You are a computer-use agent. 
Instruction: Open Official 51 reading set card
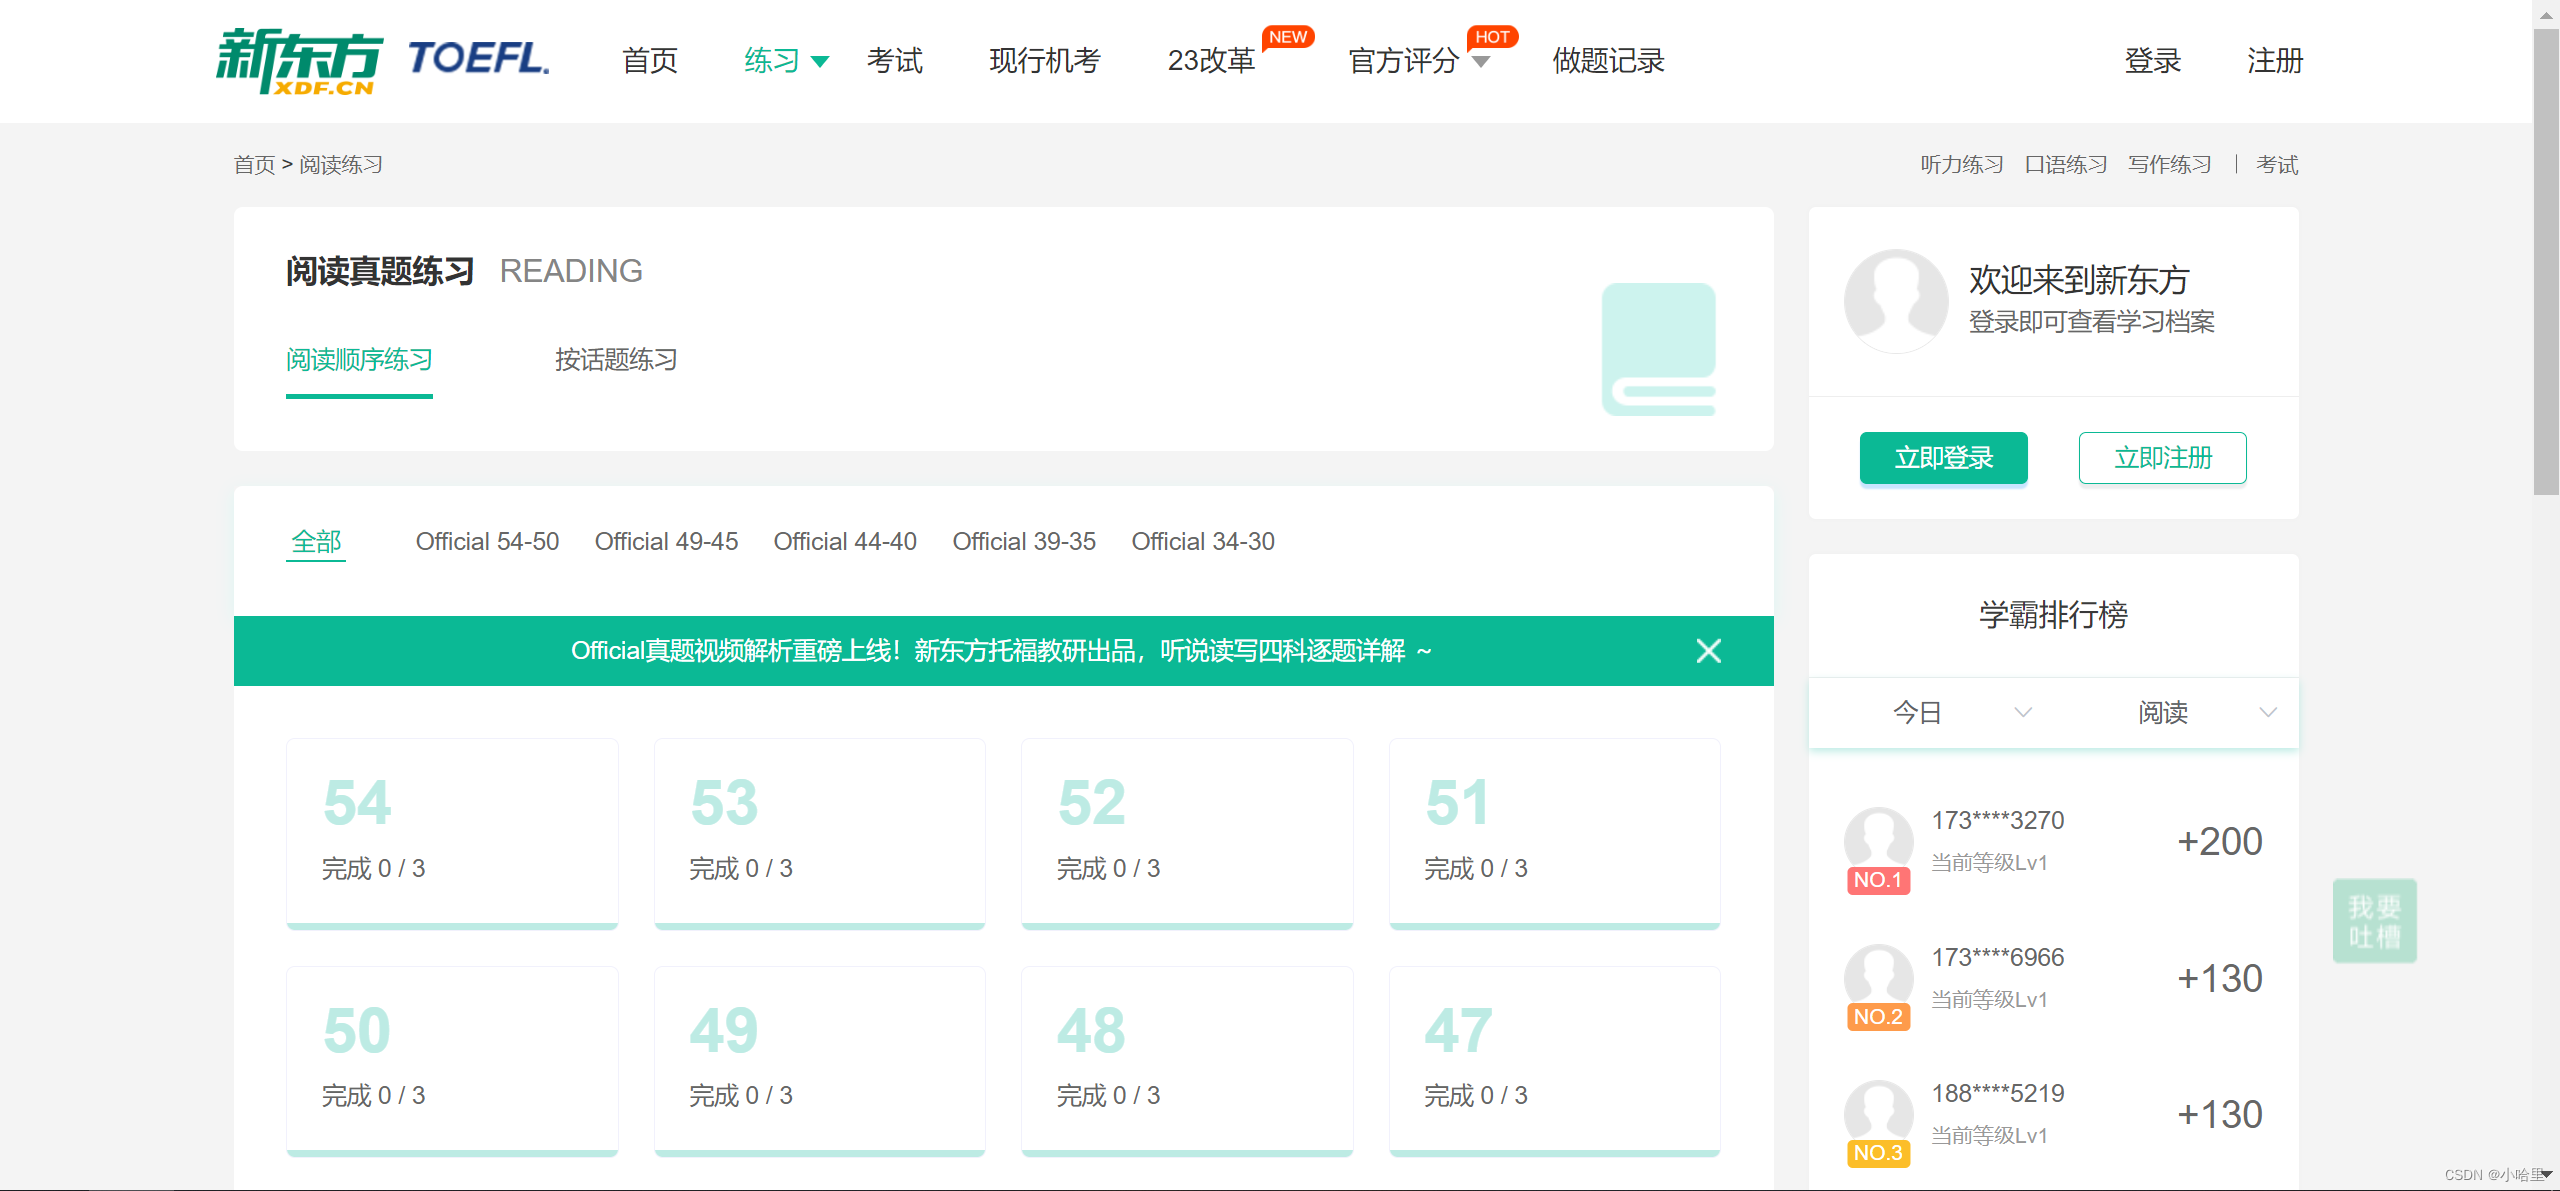tap(1555, 834)
